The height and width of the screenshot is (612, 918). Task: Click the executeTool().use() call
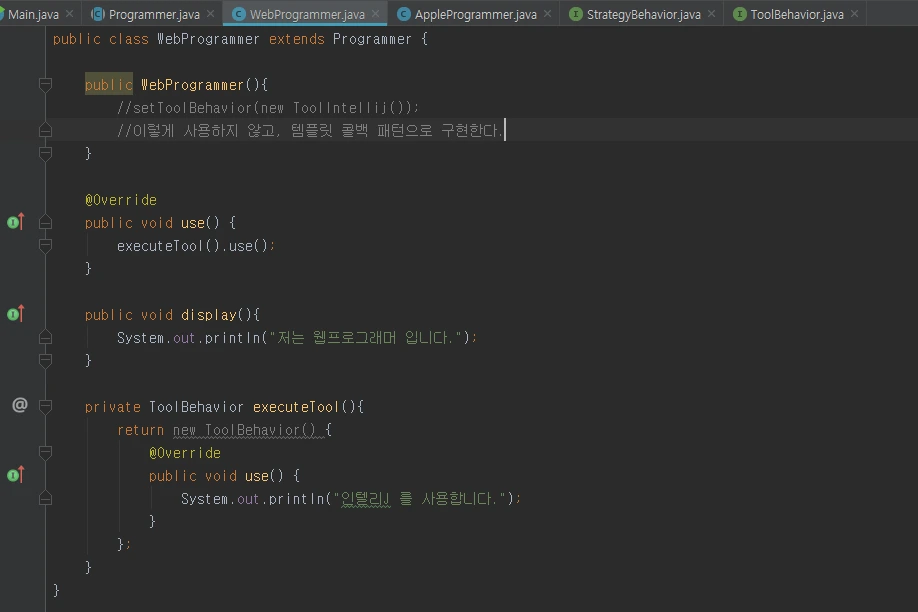pos(196,246)
